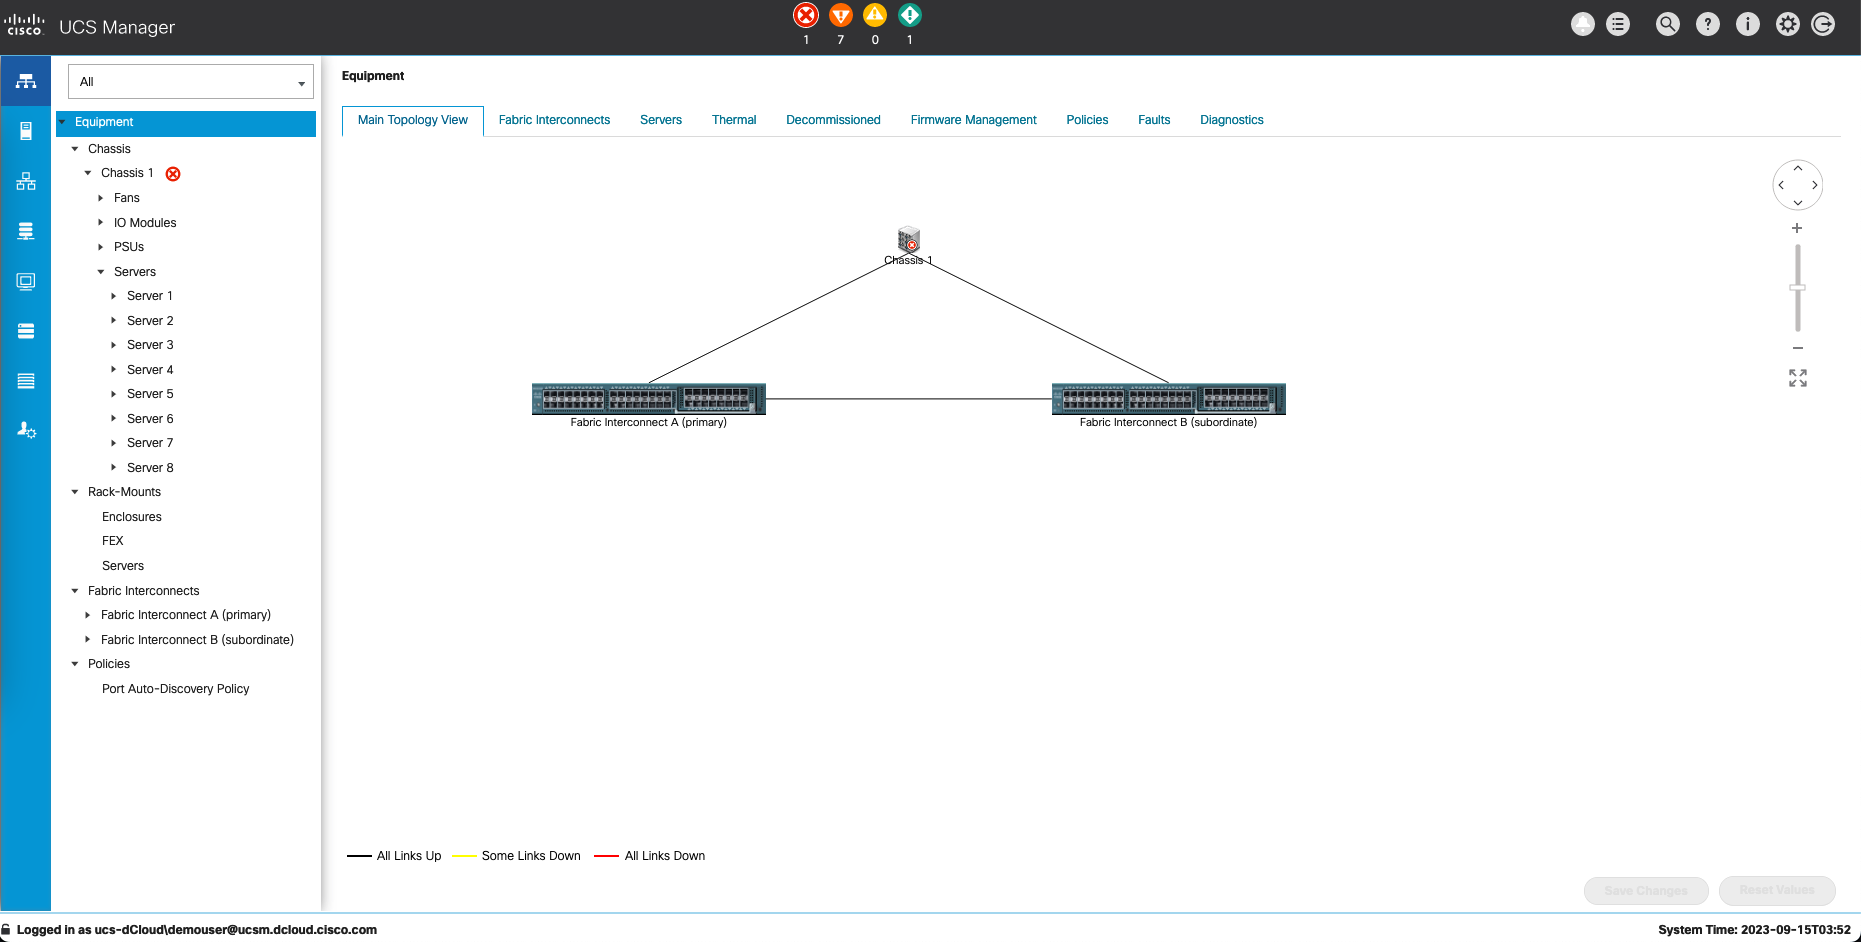Open the Servers section in the left navigation bar
The width and height of the screenshot is (1861, 942).
click(x=26, y=131)
